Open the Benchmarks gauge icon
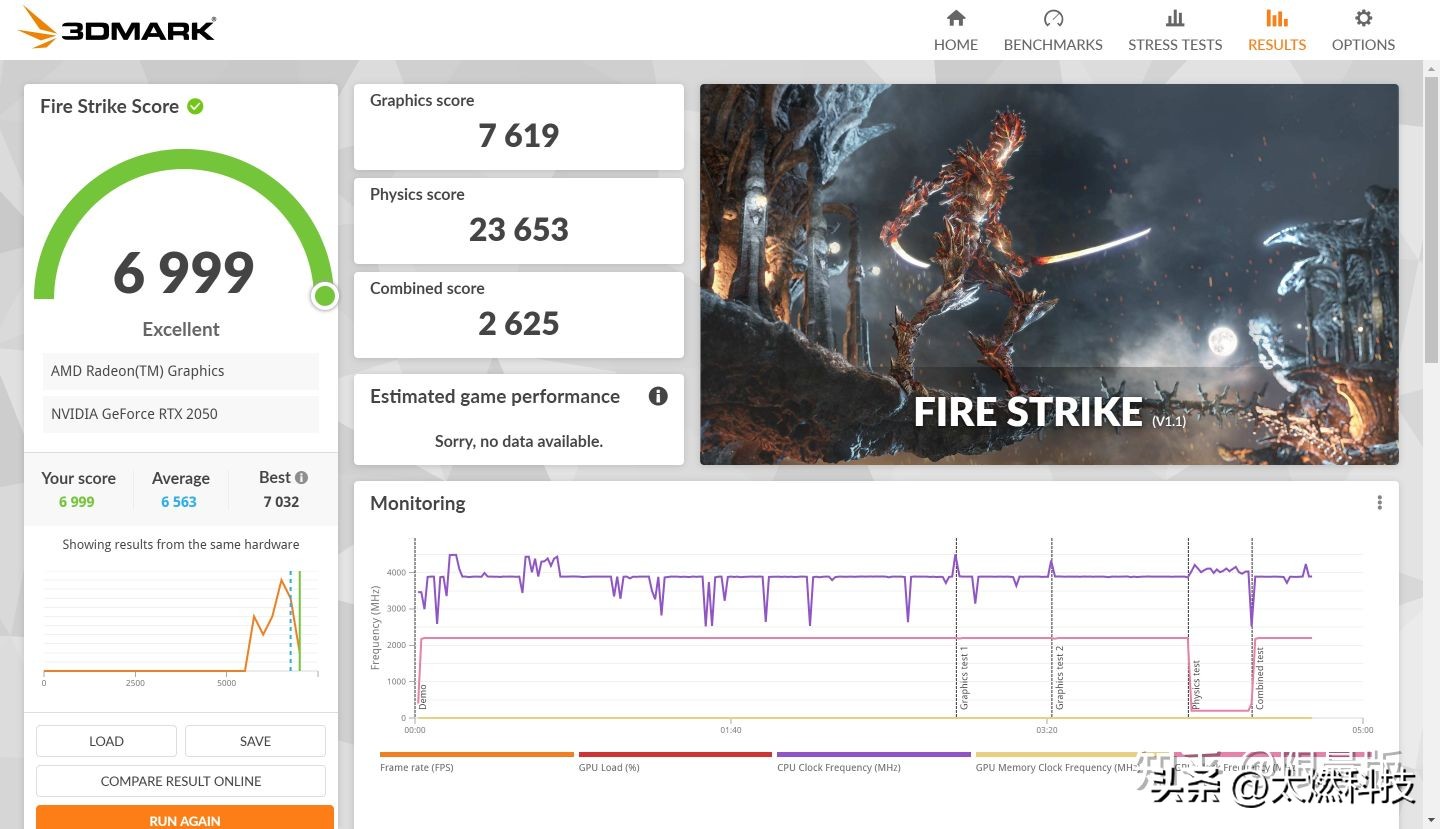This screenshot has height=829, width=1440. point(1053,18)
